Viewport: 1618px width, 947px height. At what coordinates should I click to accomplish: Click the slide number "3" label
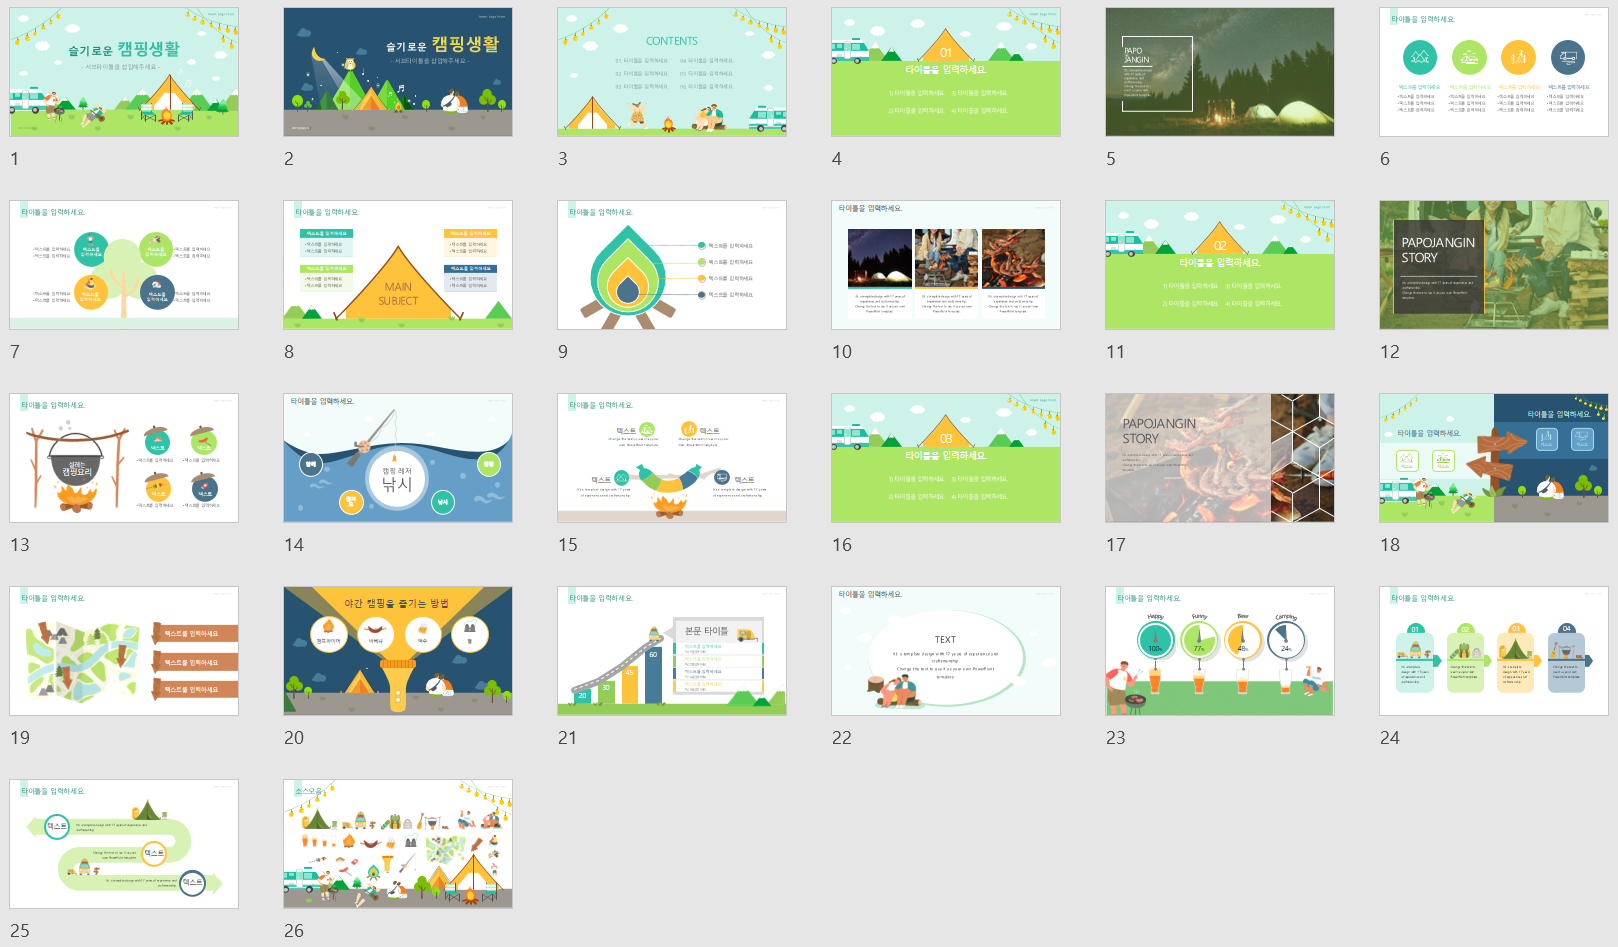point(563,159)
